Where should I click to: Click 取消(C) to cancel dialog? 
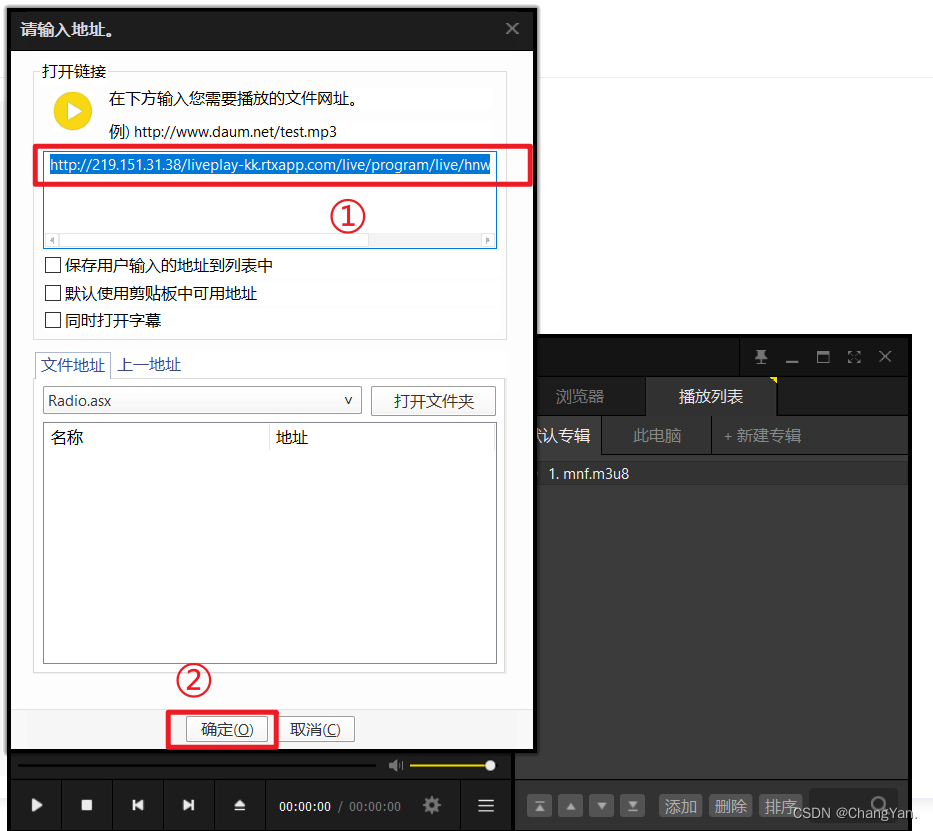pyautogui.click(x=315, y=729)
